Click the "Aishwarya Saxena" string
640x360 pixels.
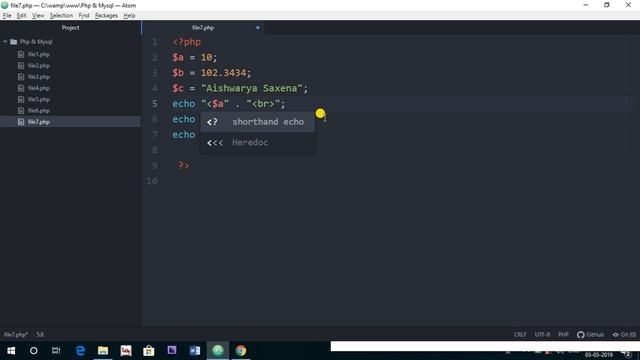pyautogui.click(x=251, y=88)
